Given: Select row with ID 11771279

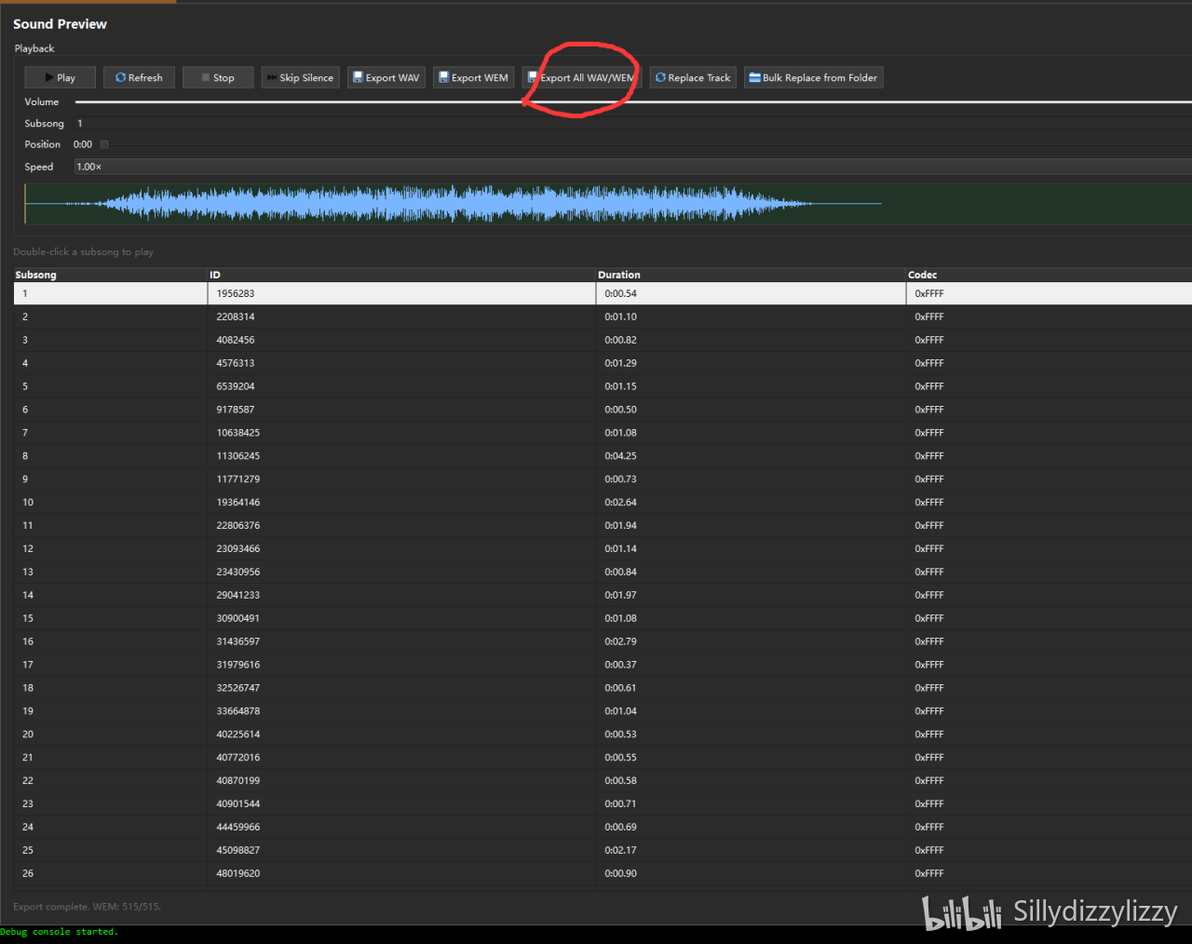Looking at the screenshot, I should pyautogui.click(x=603, y=479).
